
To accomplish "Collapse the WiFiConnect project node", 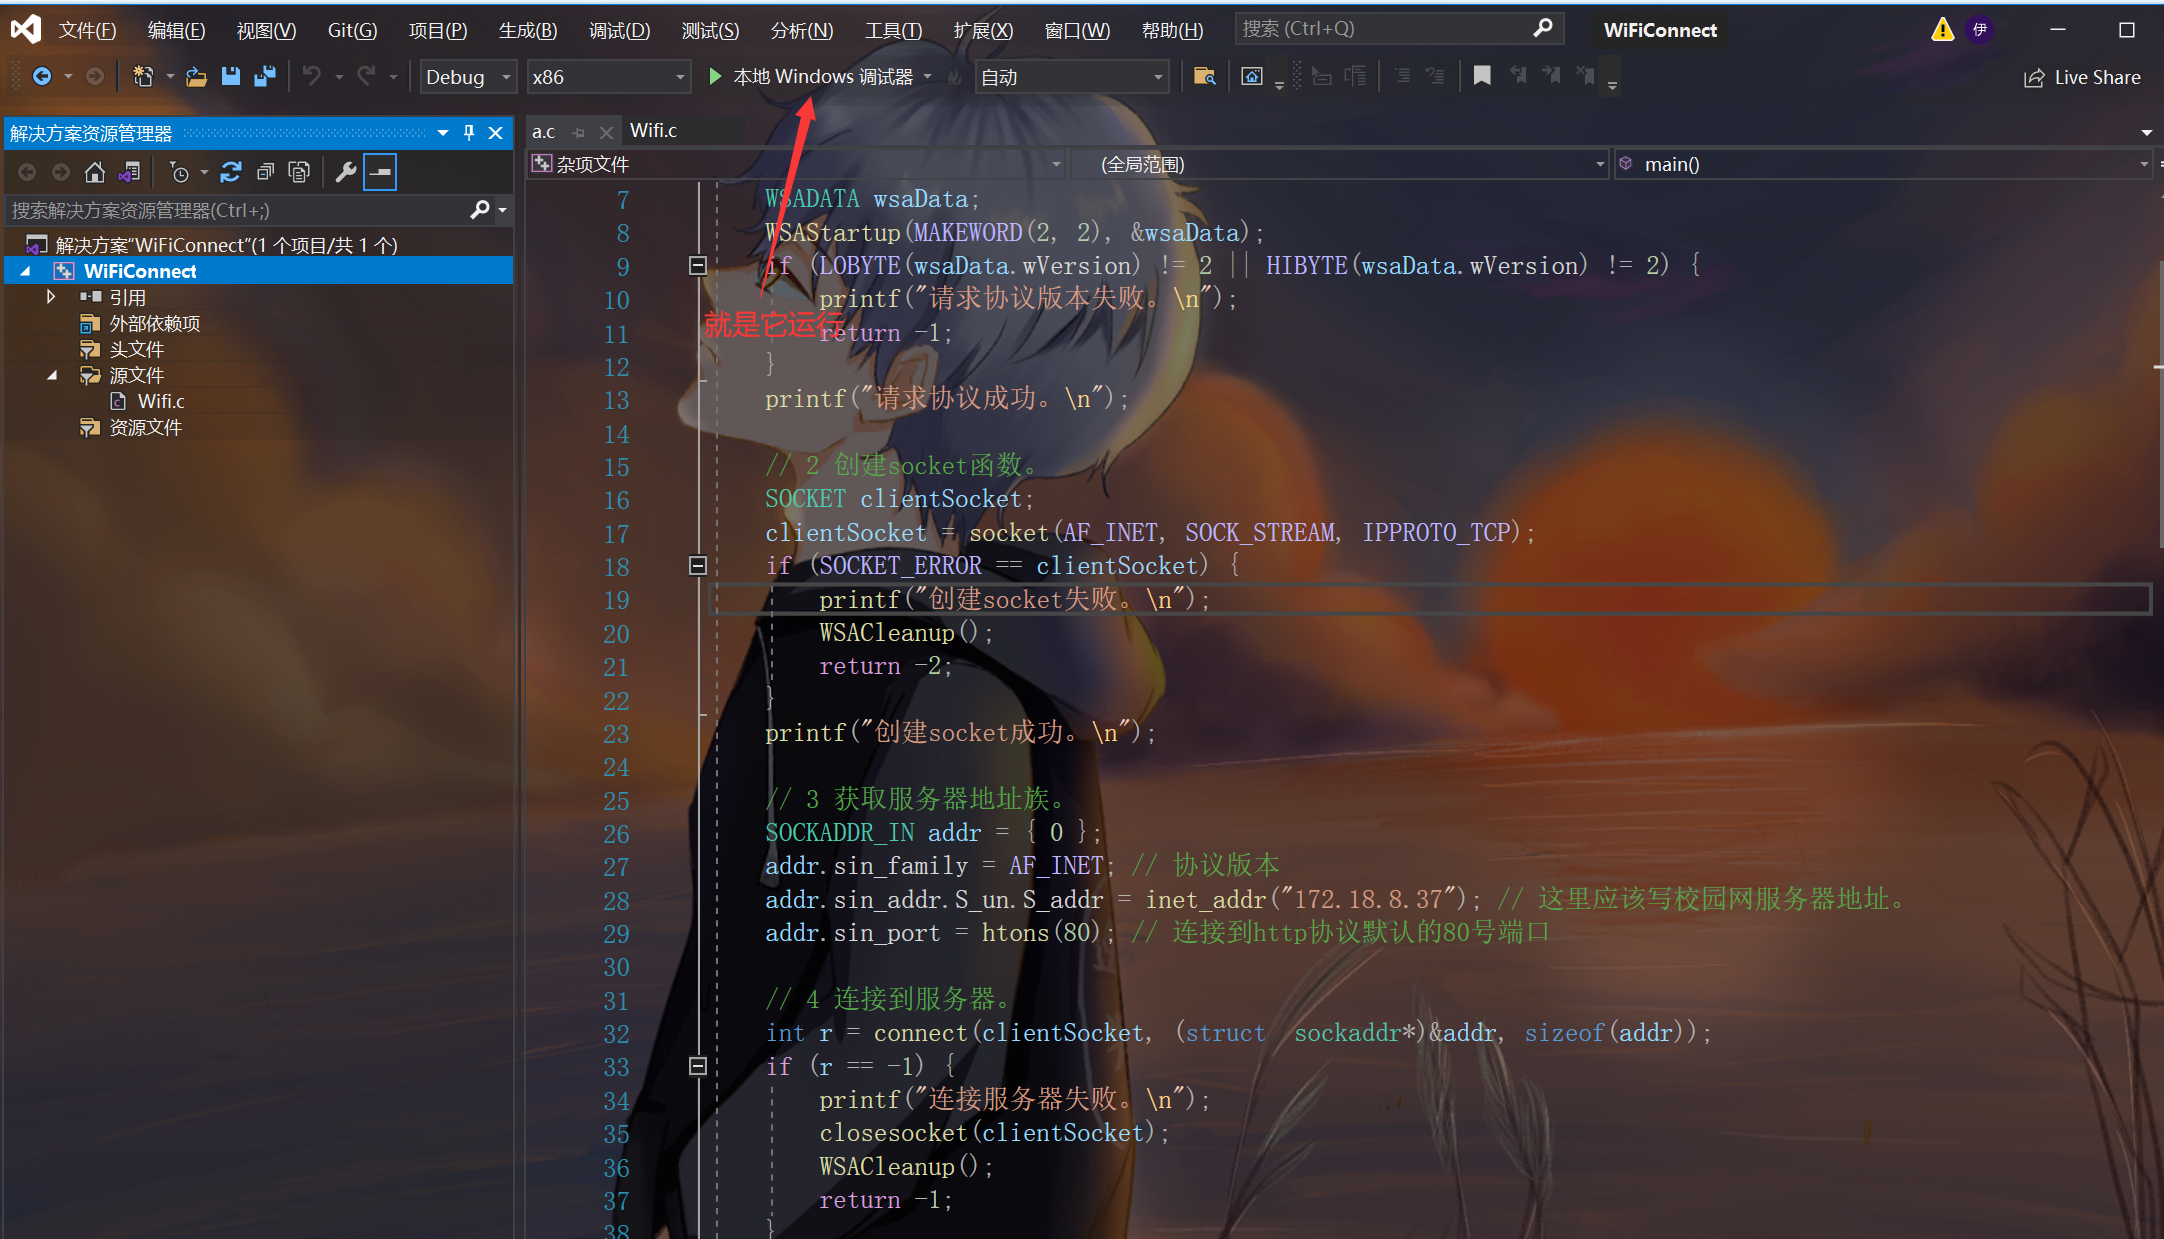I will [x=26, y=271].
